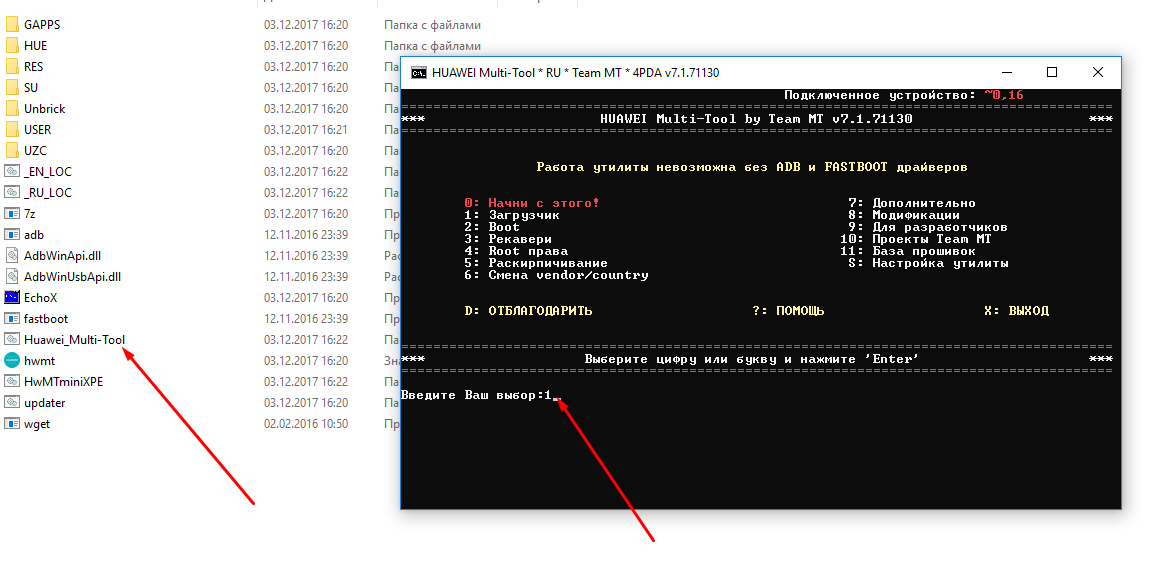The height and width of the screenshot is (575, 1165).
Task: Click the hwmt Huawei logo icon
Action: point(12,360)
